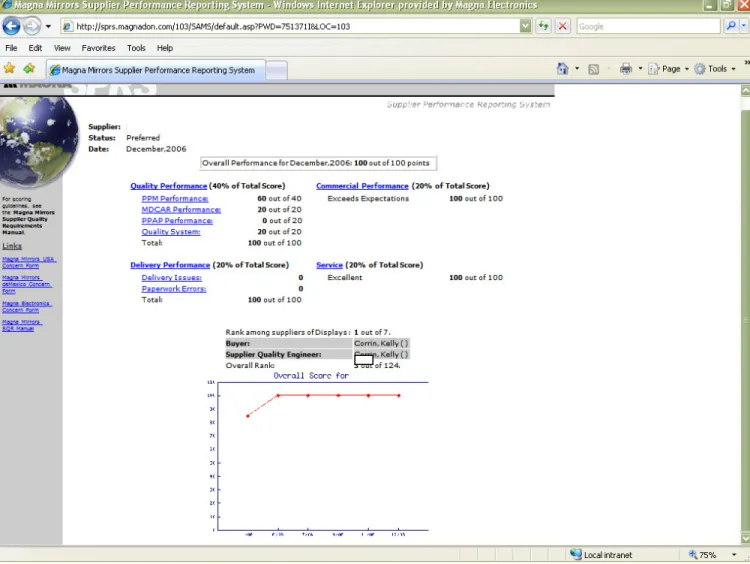Open the Quality System link

pos(171,232)
